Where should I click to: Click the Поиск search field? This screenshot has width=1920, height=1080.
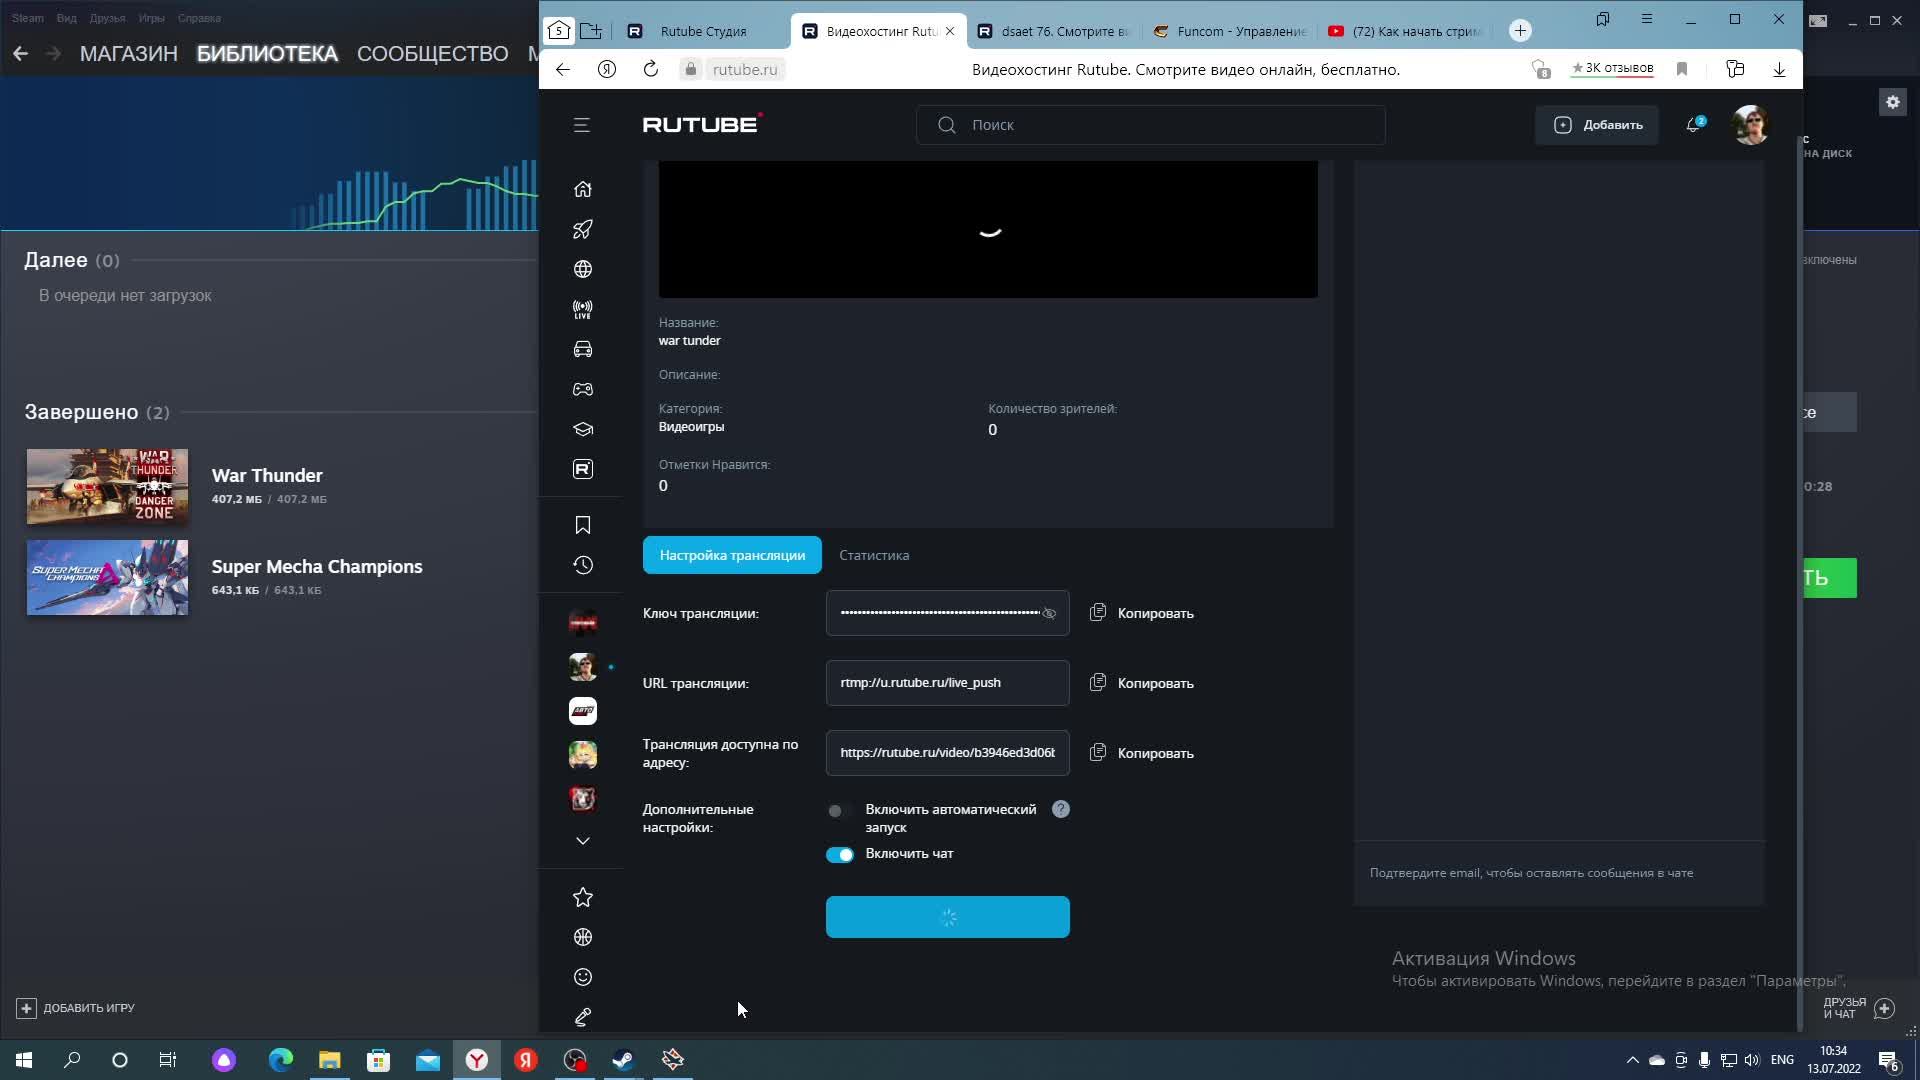tap(1150, 125)
